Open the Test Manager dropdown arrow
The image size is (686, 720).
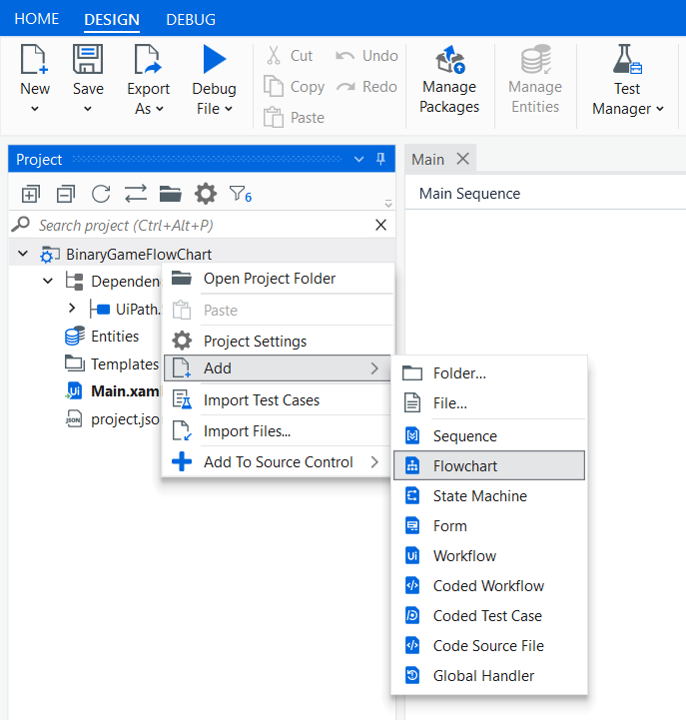(660, 109)
